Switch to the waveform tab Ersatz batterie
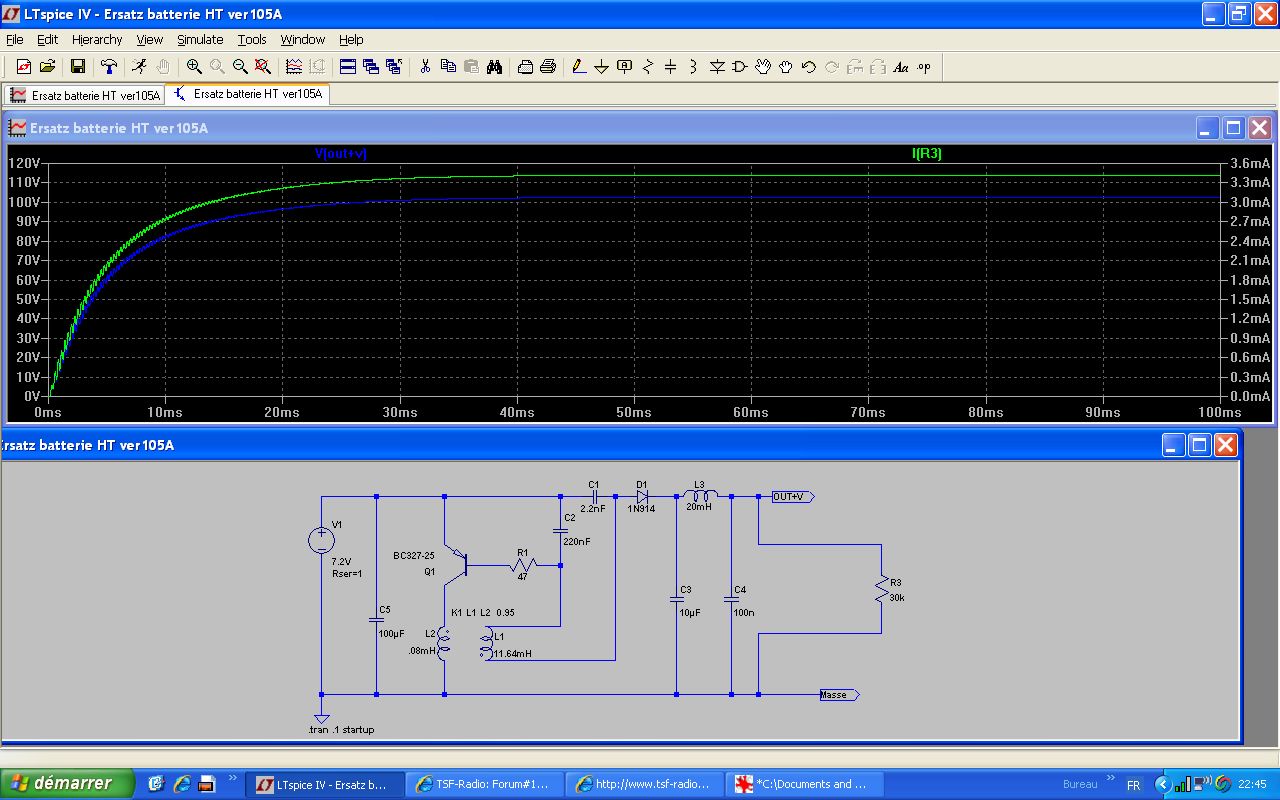Image resolution: width=1280 pixels, height=800 pixels. point(84,95)
